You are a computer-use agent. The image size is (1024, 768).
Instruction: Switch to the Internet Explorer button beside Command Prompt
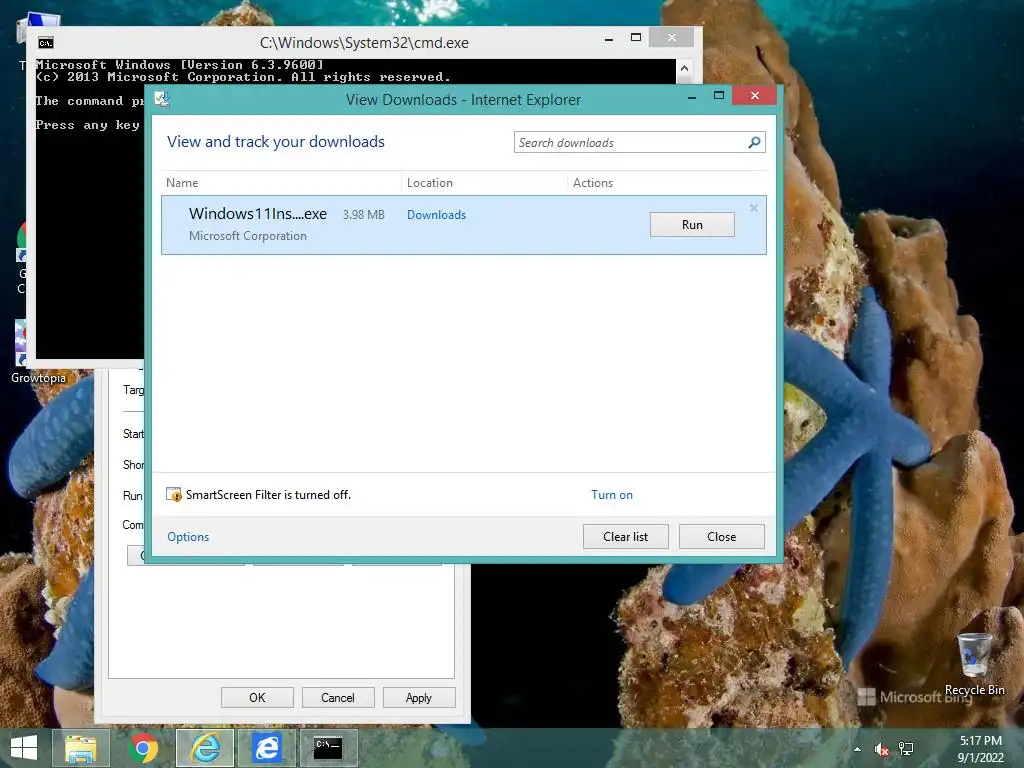pyautogui.click(x=266, y=748)
